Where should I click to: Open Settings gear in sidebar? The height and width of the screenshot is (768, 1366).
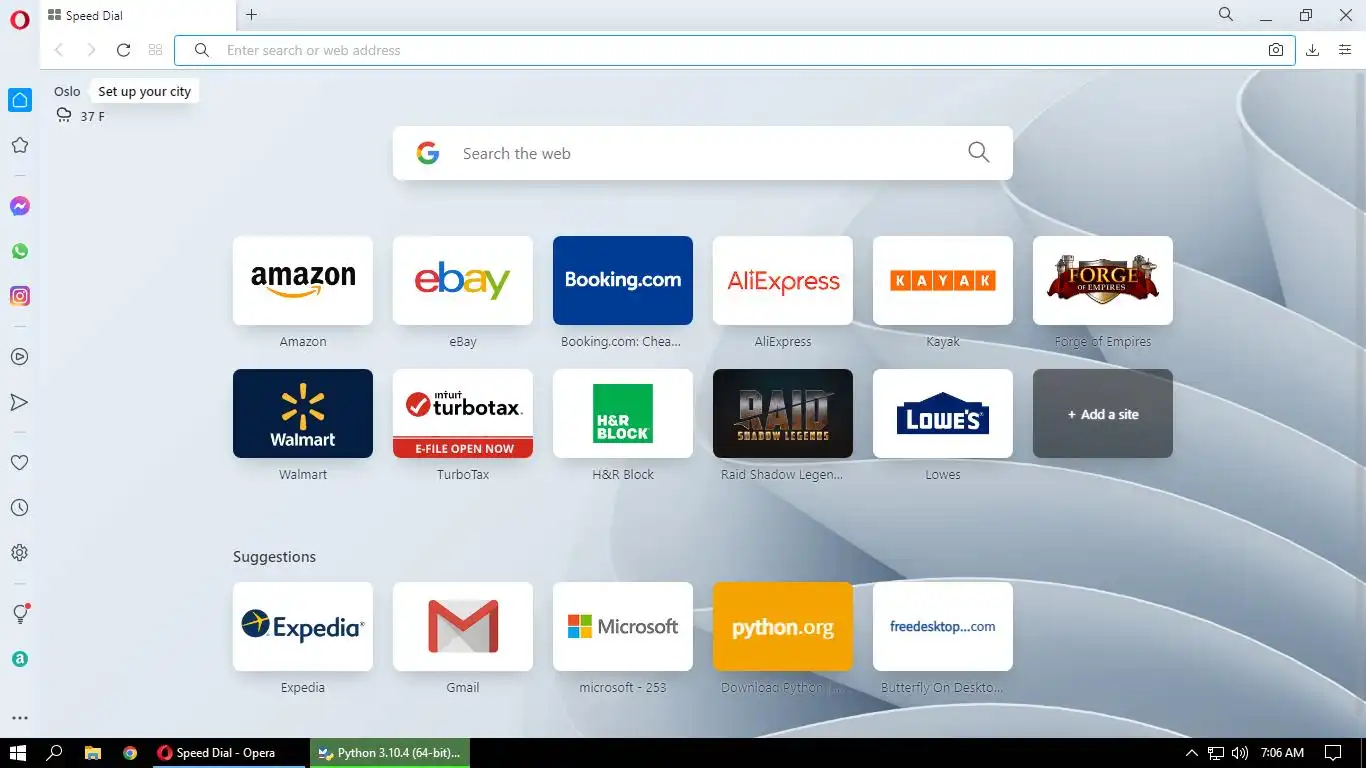(x=20, y=553)
